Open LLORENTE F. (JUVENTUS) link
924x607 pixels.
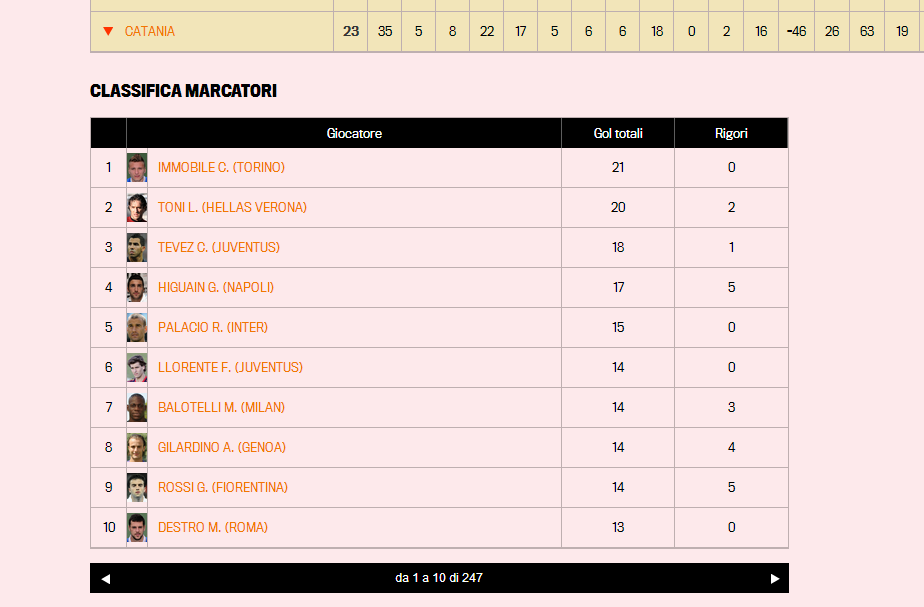point(230,368)
